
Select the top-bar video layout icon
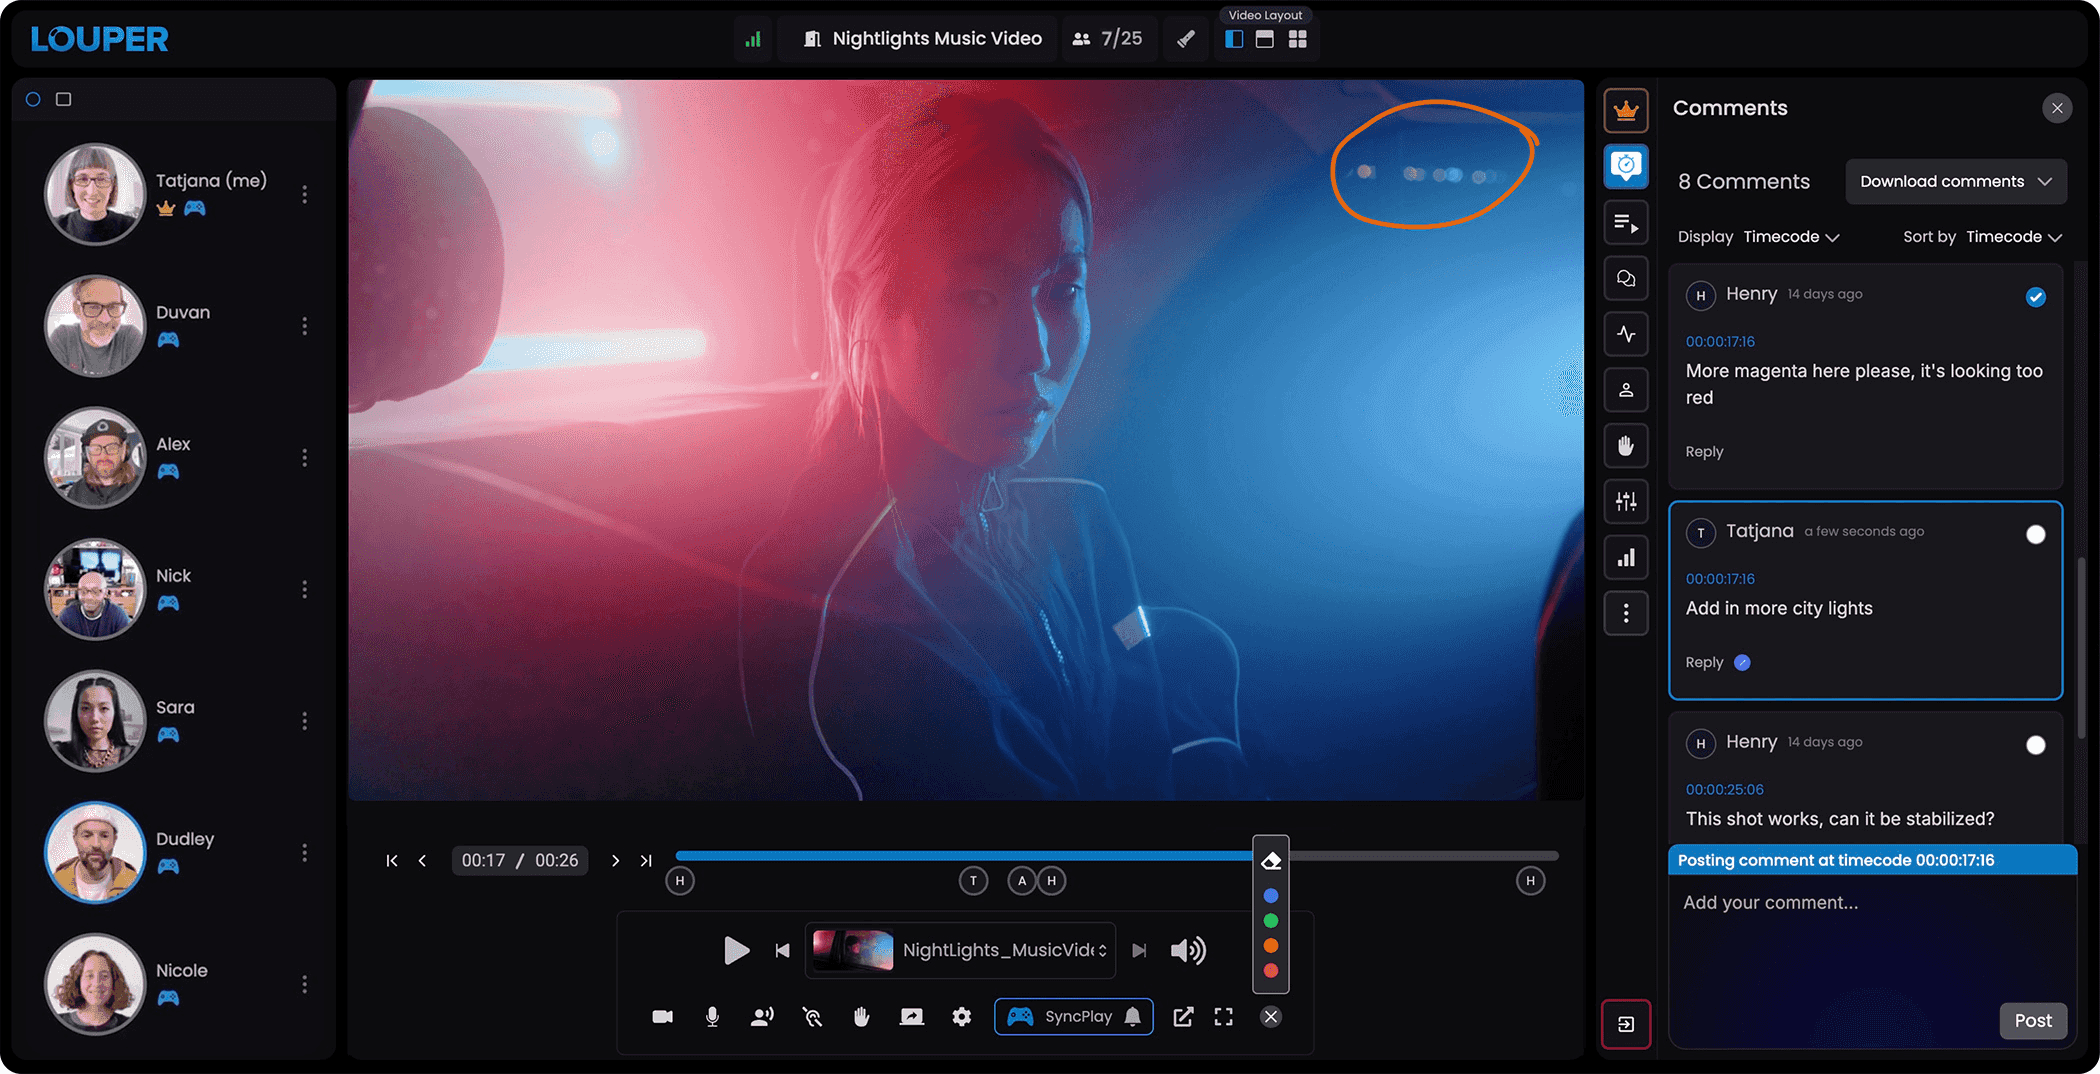(x=1265, y=39)
